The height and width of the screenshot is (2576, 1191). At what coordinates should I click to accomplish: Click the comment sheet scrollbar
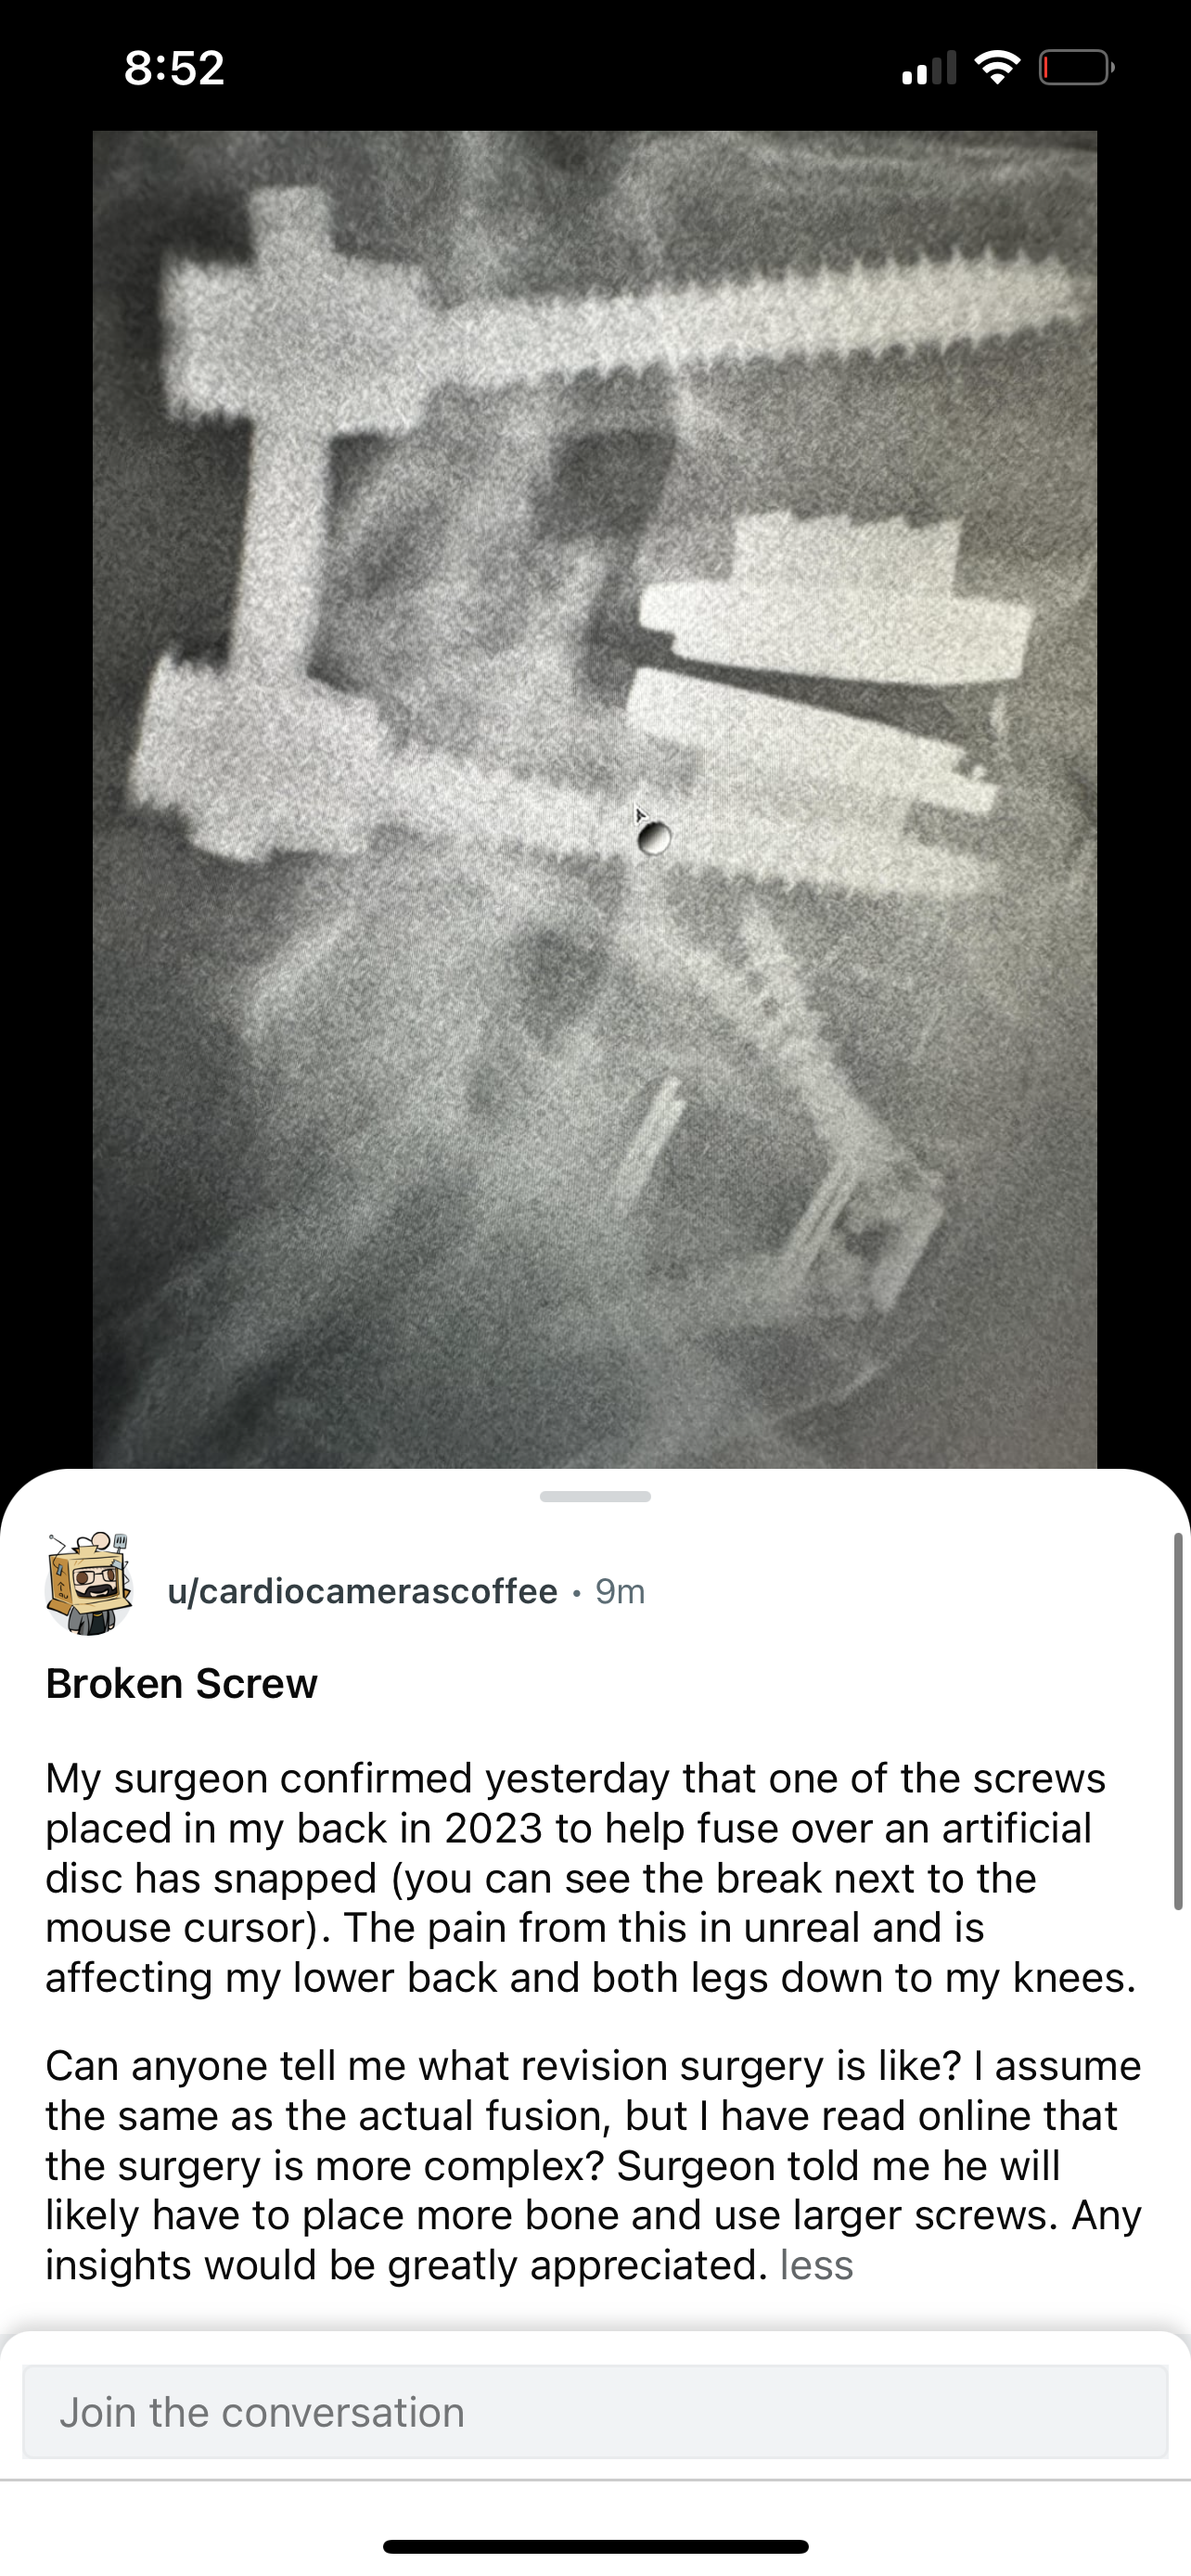[1178, 1721]
